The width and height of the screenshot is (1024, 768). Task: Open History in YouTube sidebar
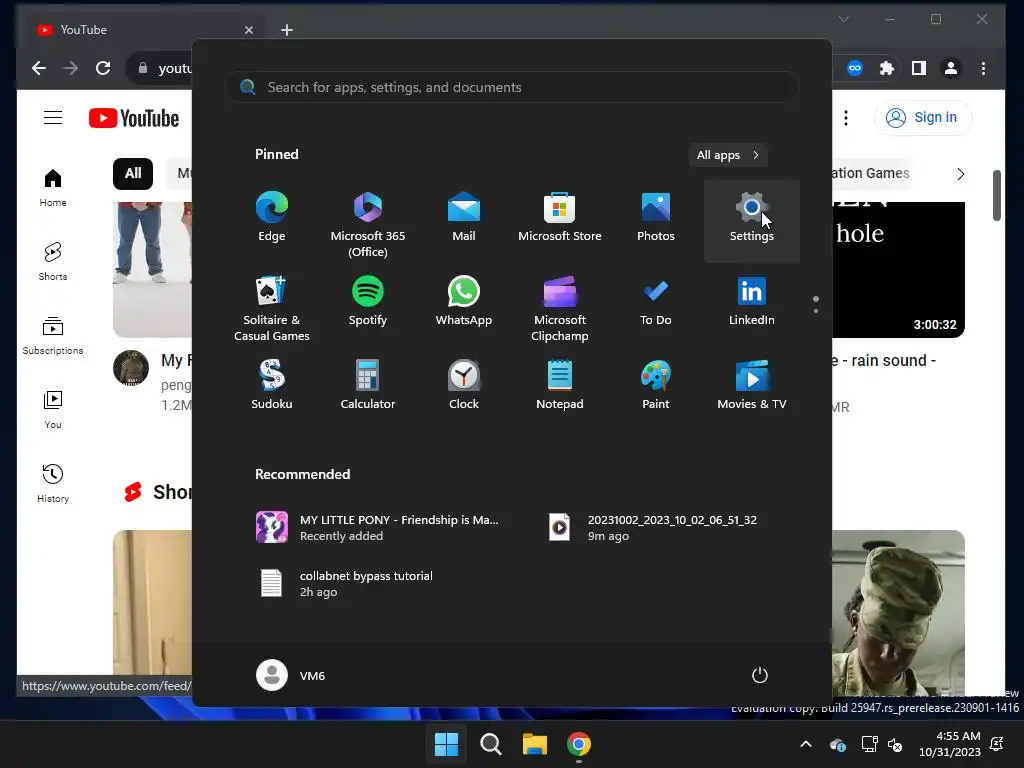53,483
